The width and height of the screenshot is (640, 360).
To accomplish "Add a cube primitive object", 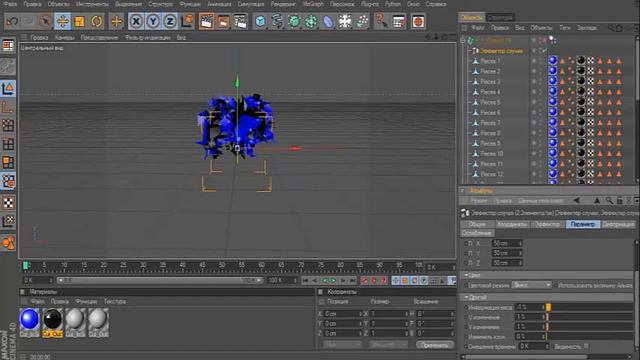I will coord(260,21).
